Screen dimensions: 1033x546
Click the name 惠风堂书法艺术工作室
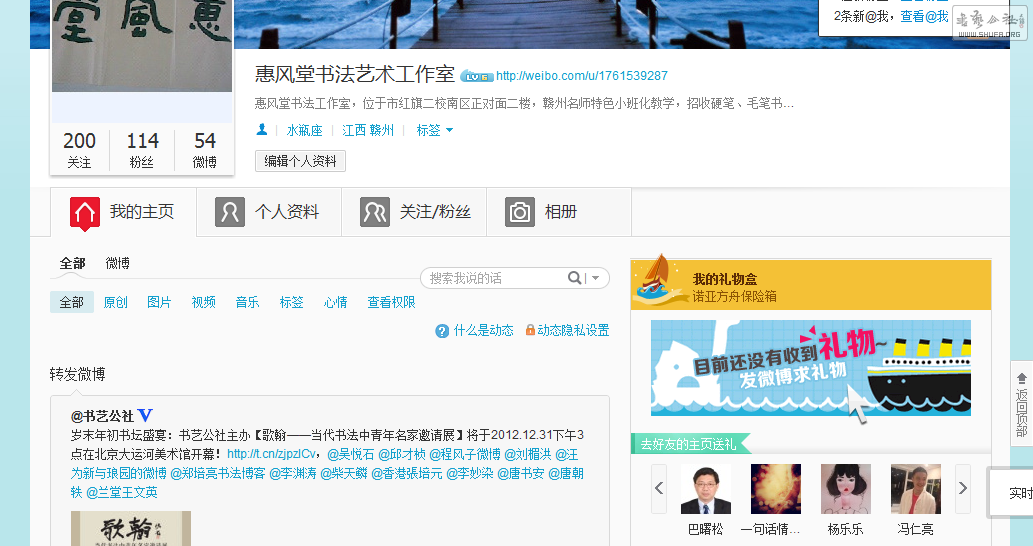point(354,74)
